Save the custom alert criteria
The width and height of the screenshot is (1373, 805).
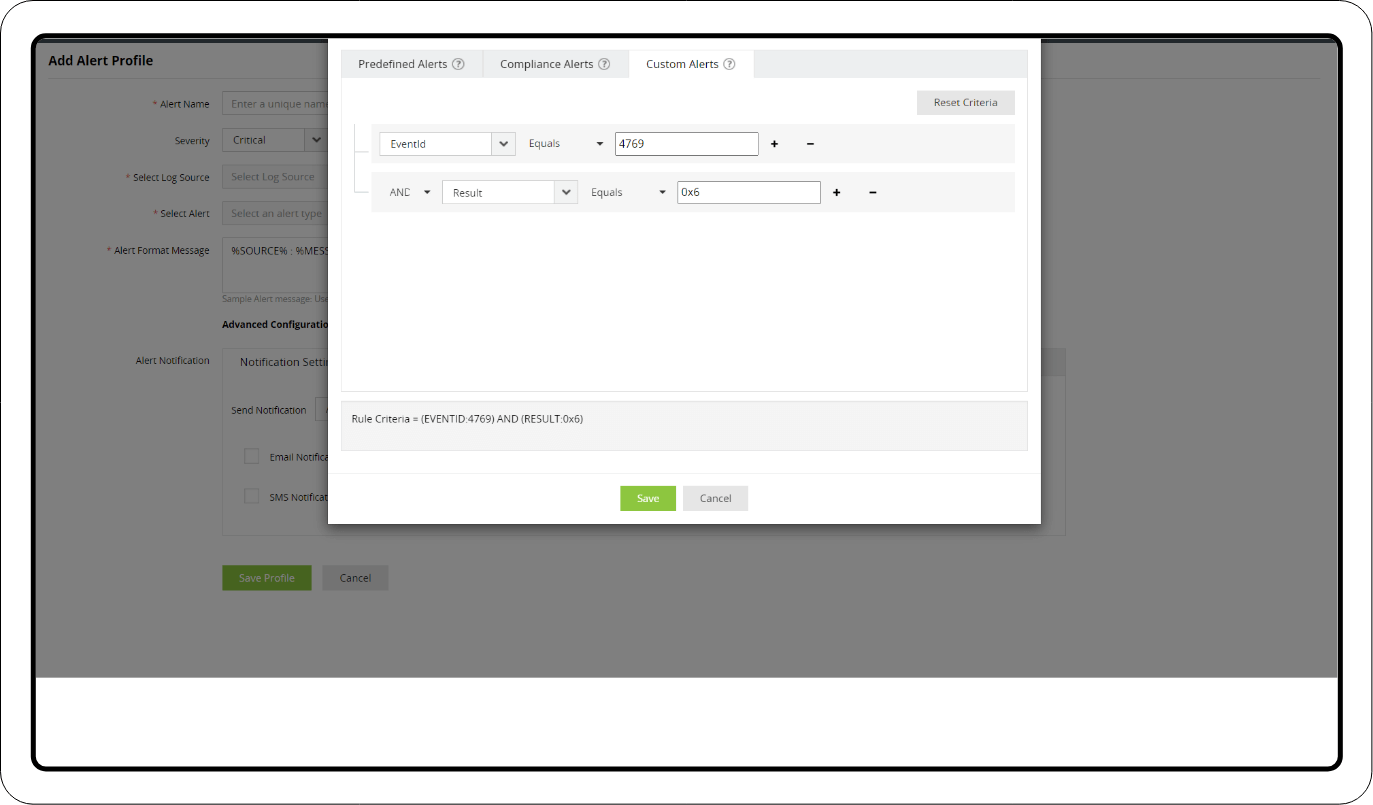click(x=648, y=498)
